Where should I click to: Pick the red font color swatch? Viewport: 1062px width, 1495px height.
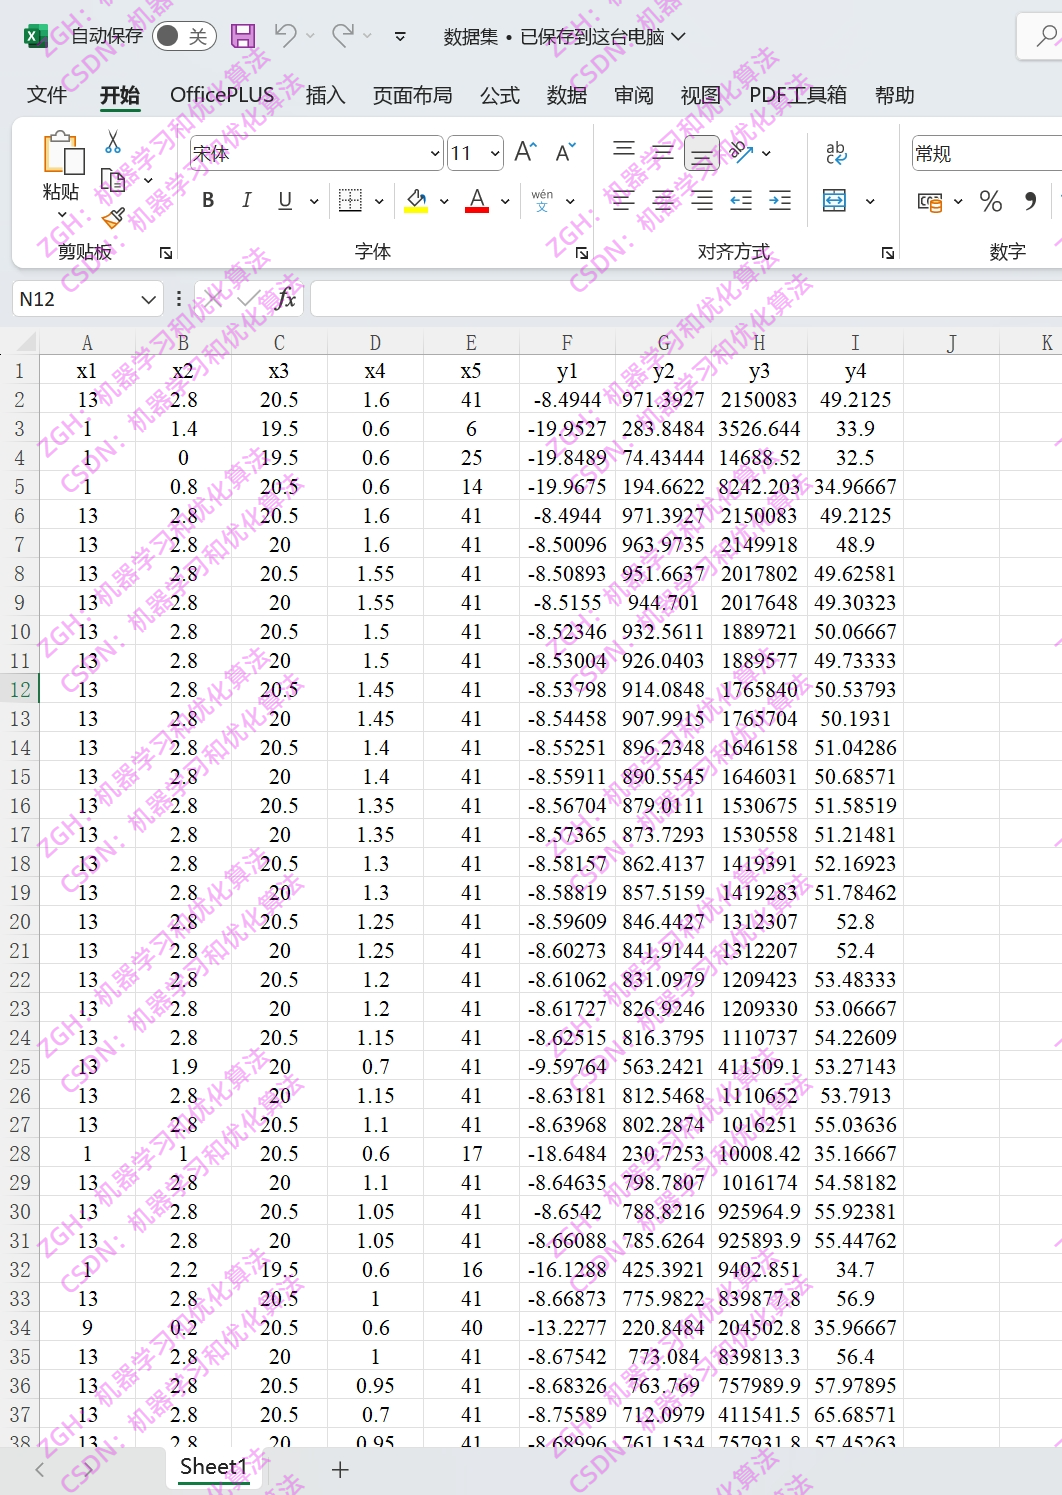477,210
